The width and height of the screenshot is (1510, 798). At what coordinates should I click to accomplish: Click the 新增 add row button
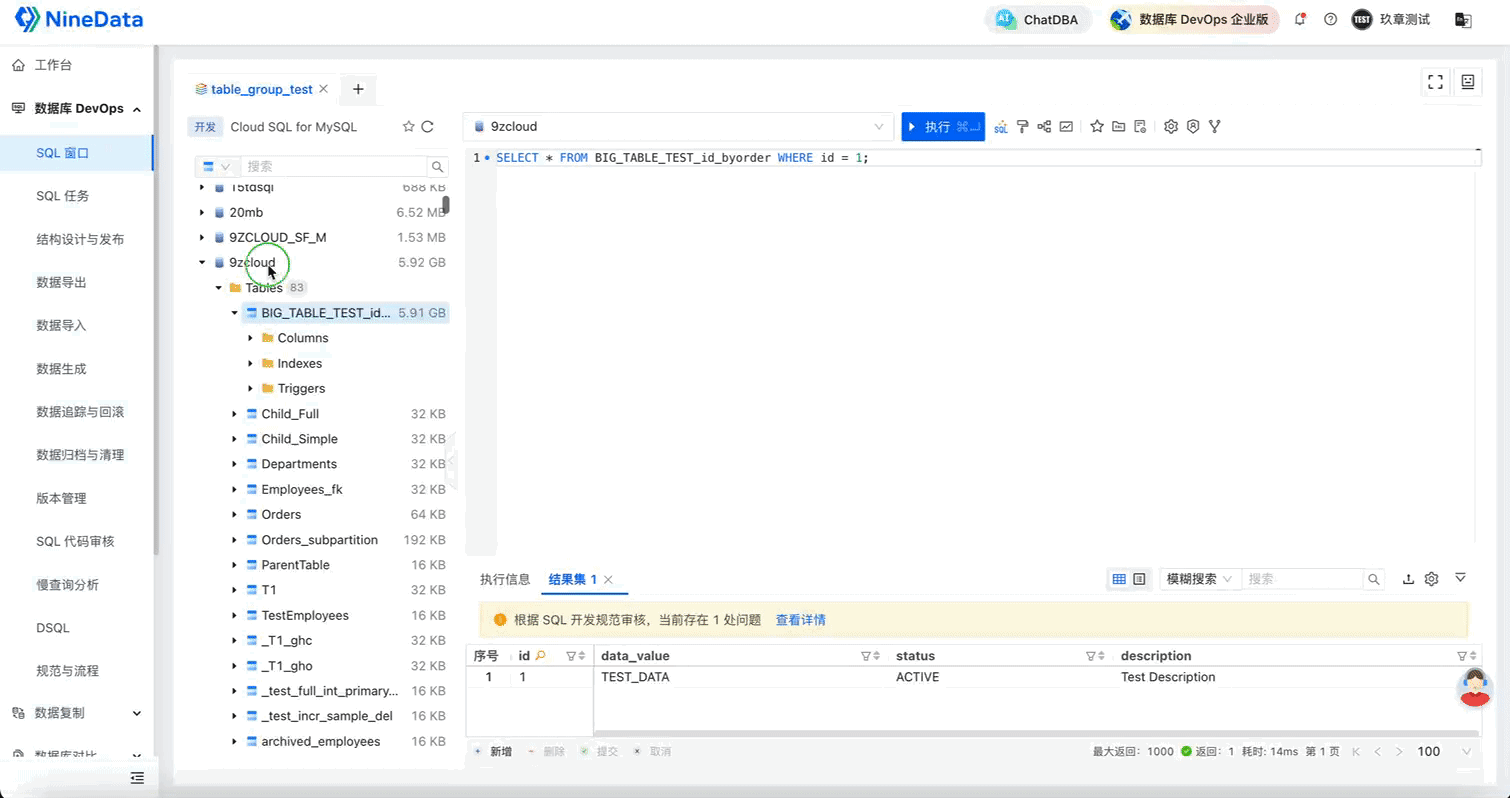pos(493,751)
